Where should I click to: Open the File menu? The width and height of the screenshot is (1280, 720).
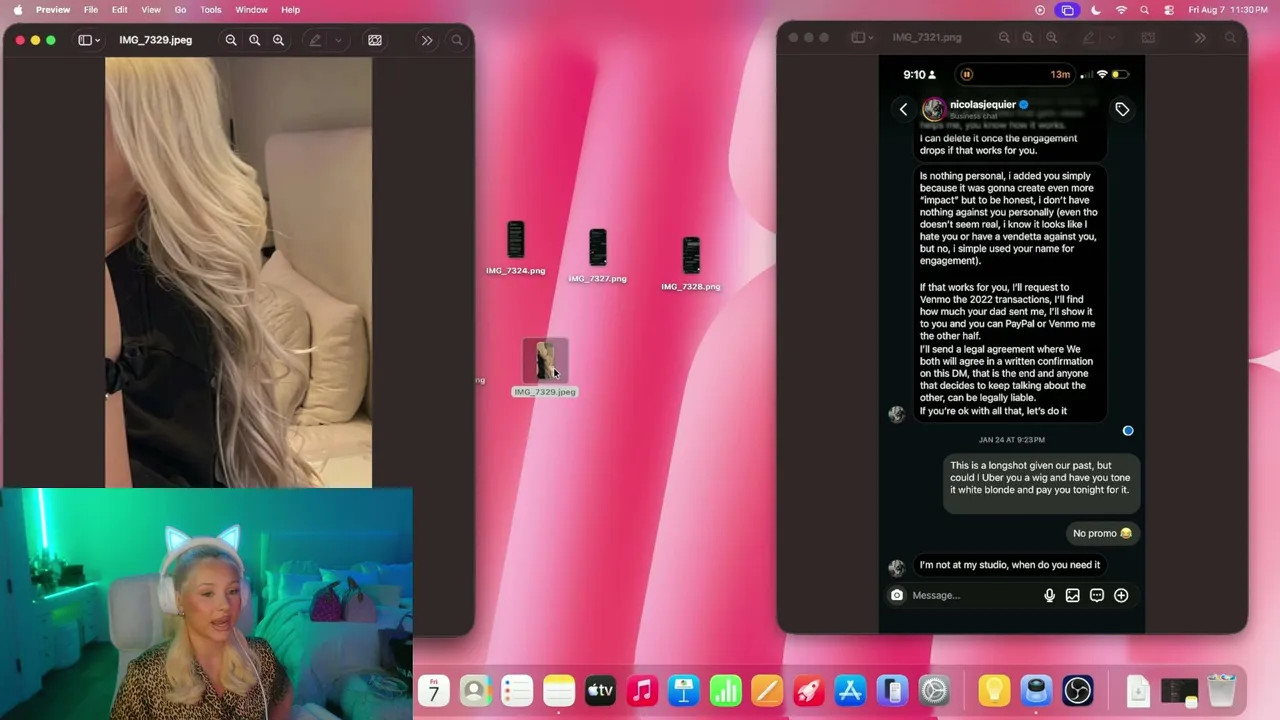pos(91,10)
